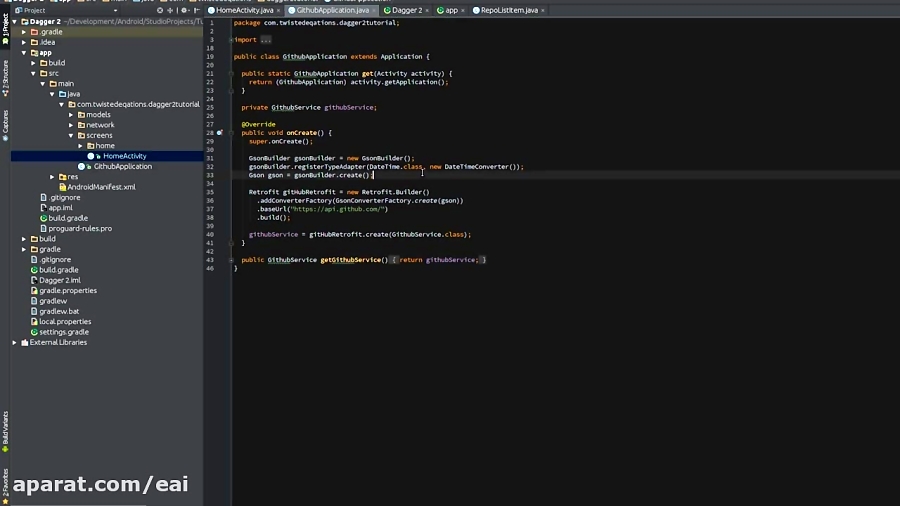900x506 pixels.
Task: Collapse the screens package
Action: [x=71, y=135]
